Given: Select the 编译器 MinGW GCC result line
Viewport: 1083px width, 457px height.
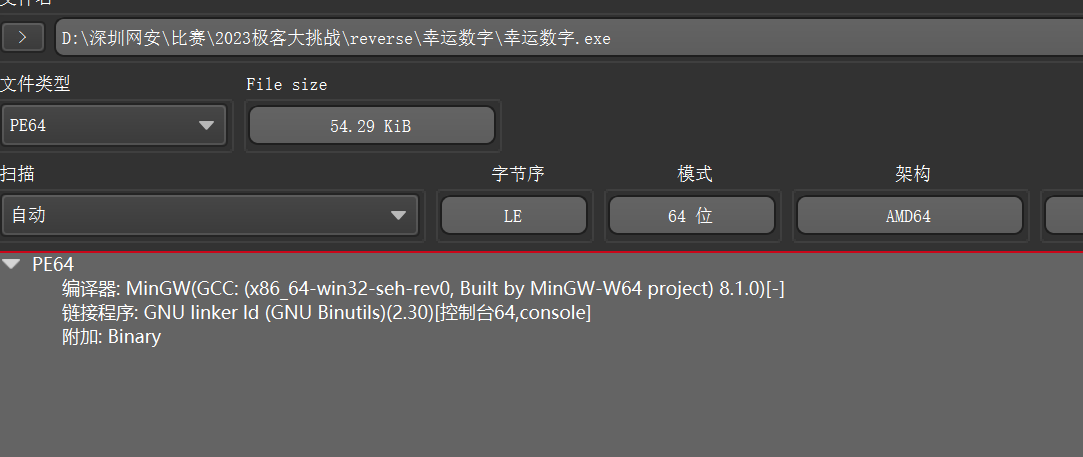Looking at the screenshot, I should tap(423, 289).
